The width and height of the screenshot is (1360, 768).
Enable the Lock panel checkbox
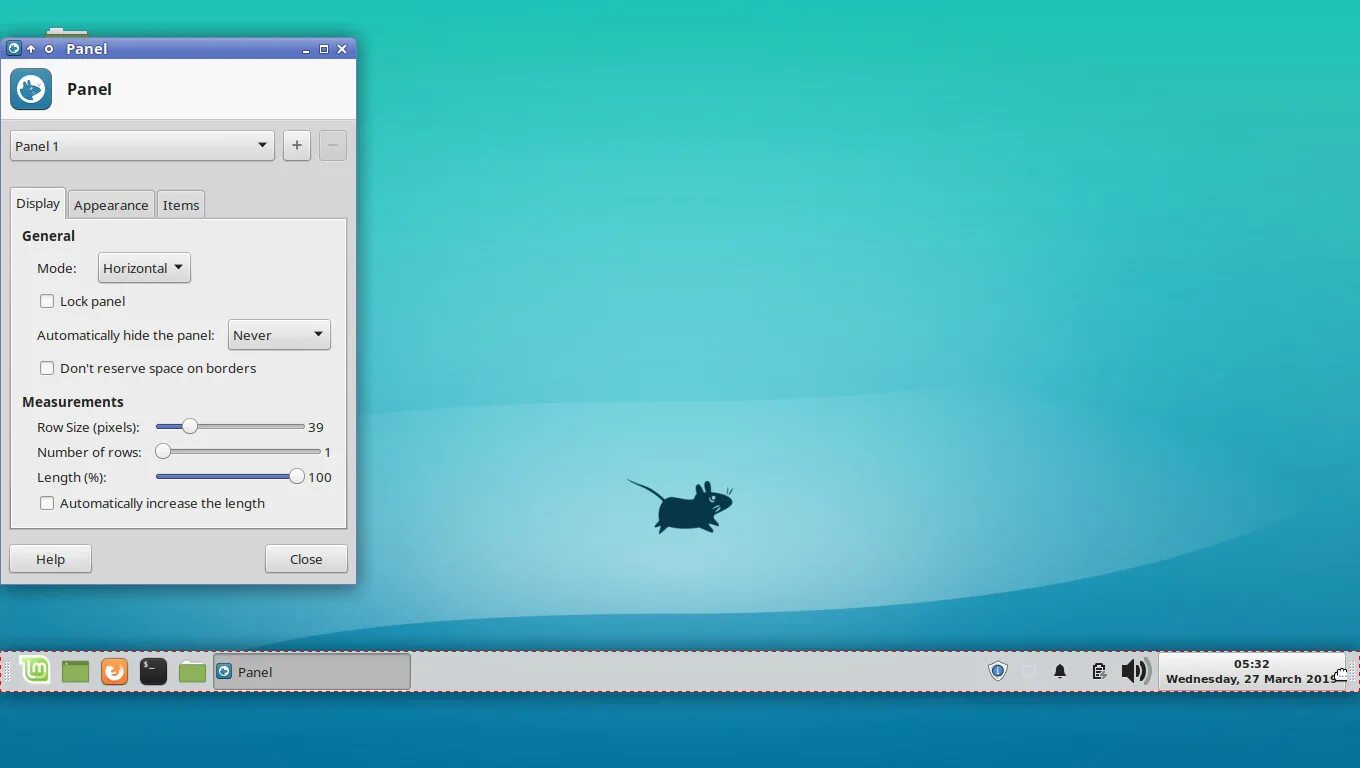click(x=47, y=301)
